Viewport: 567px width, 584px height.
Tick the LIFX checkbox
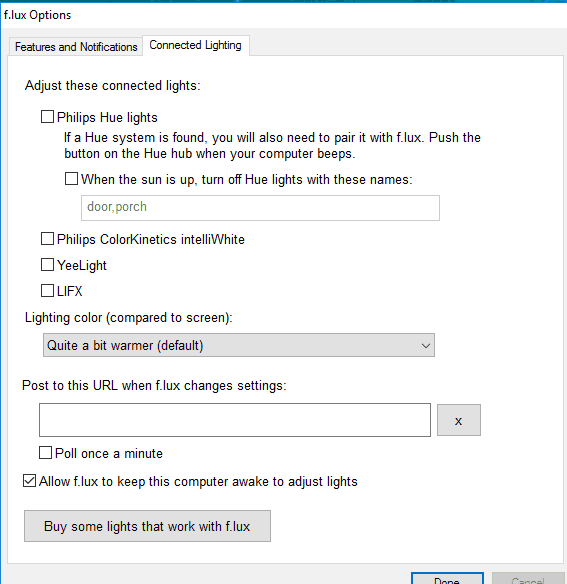pyautogui.click(x=47, y=291)
